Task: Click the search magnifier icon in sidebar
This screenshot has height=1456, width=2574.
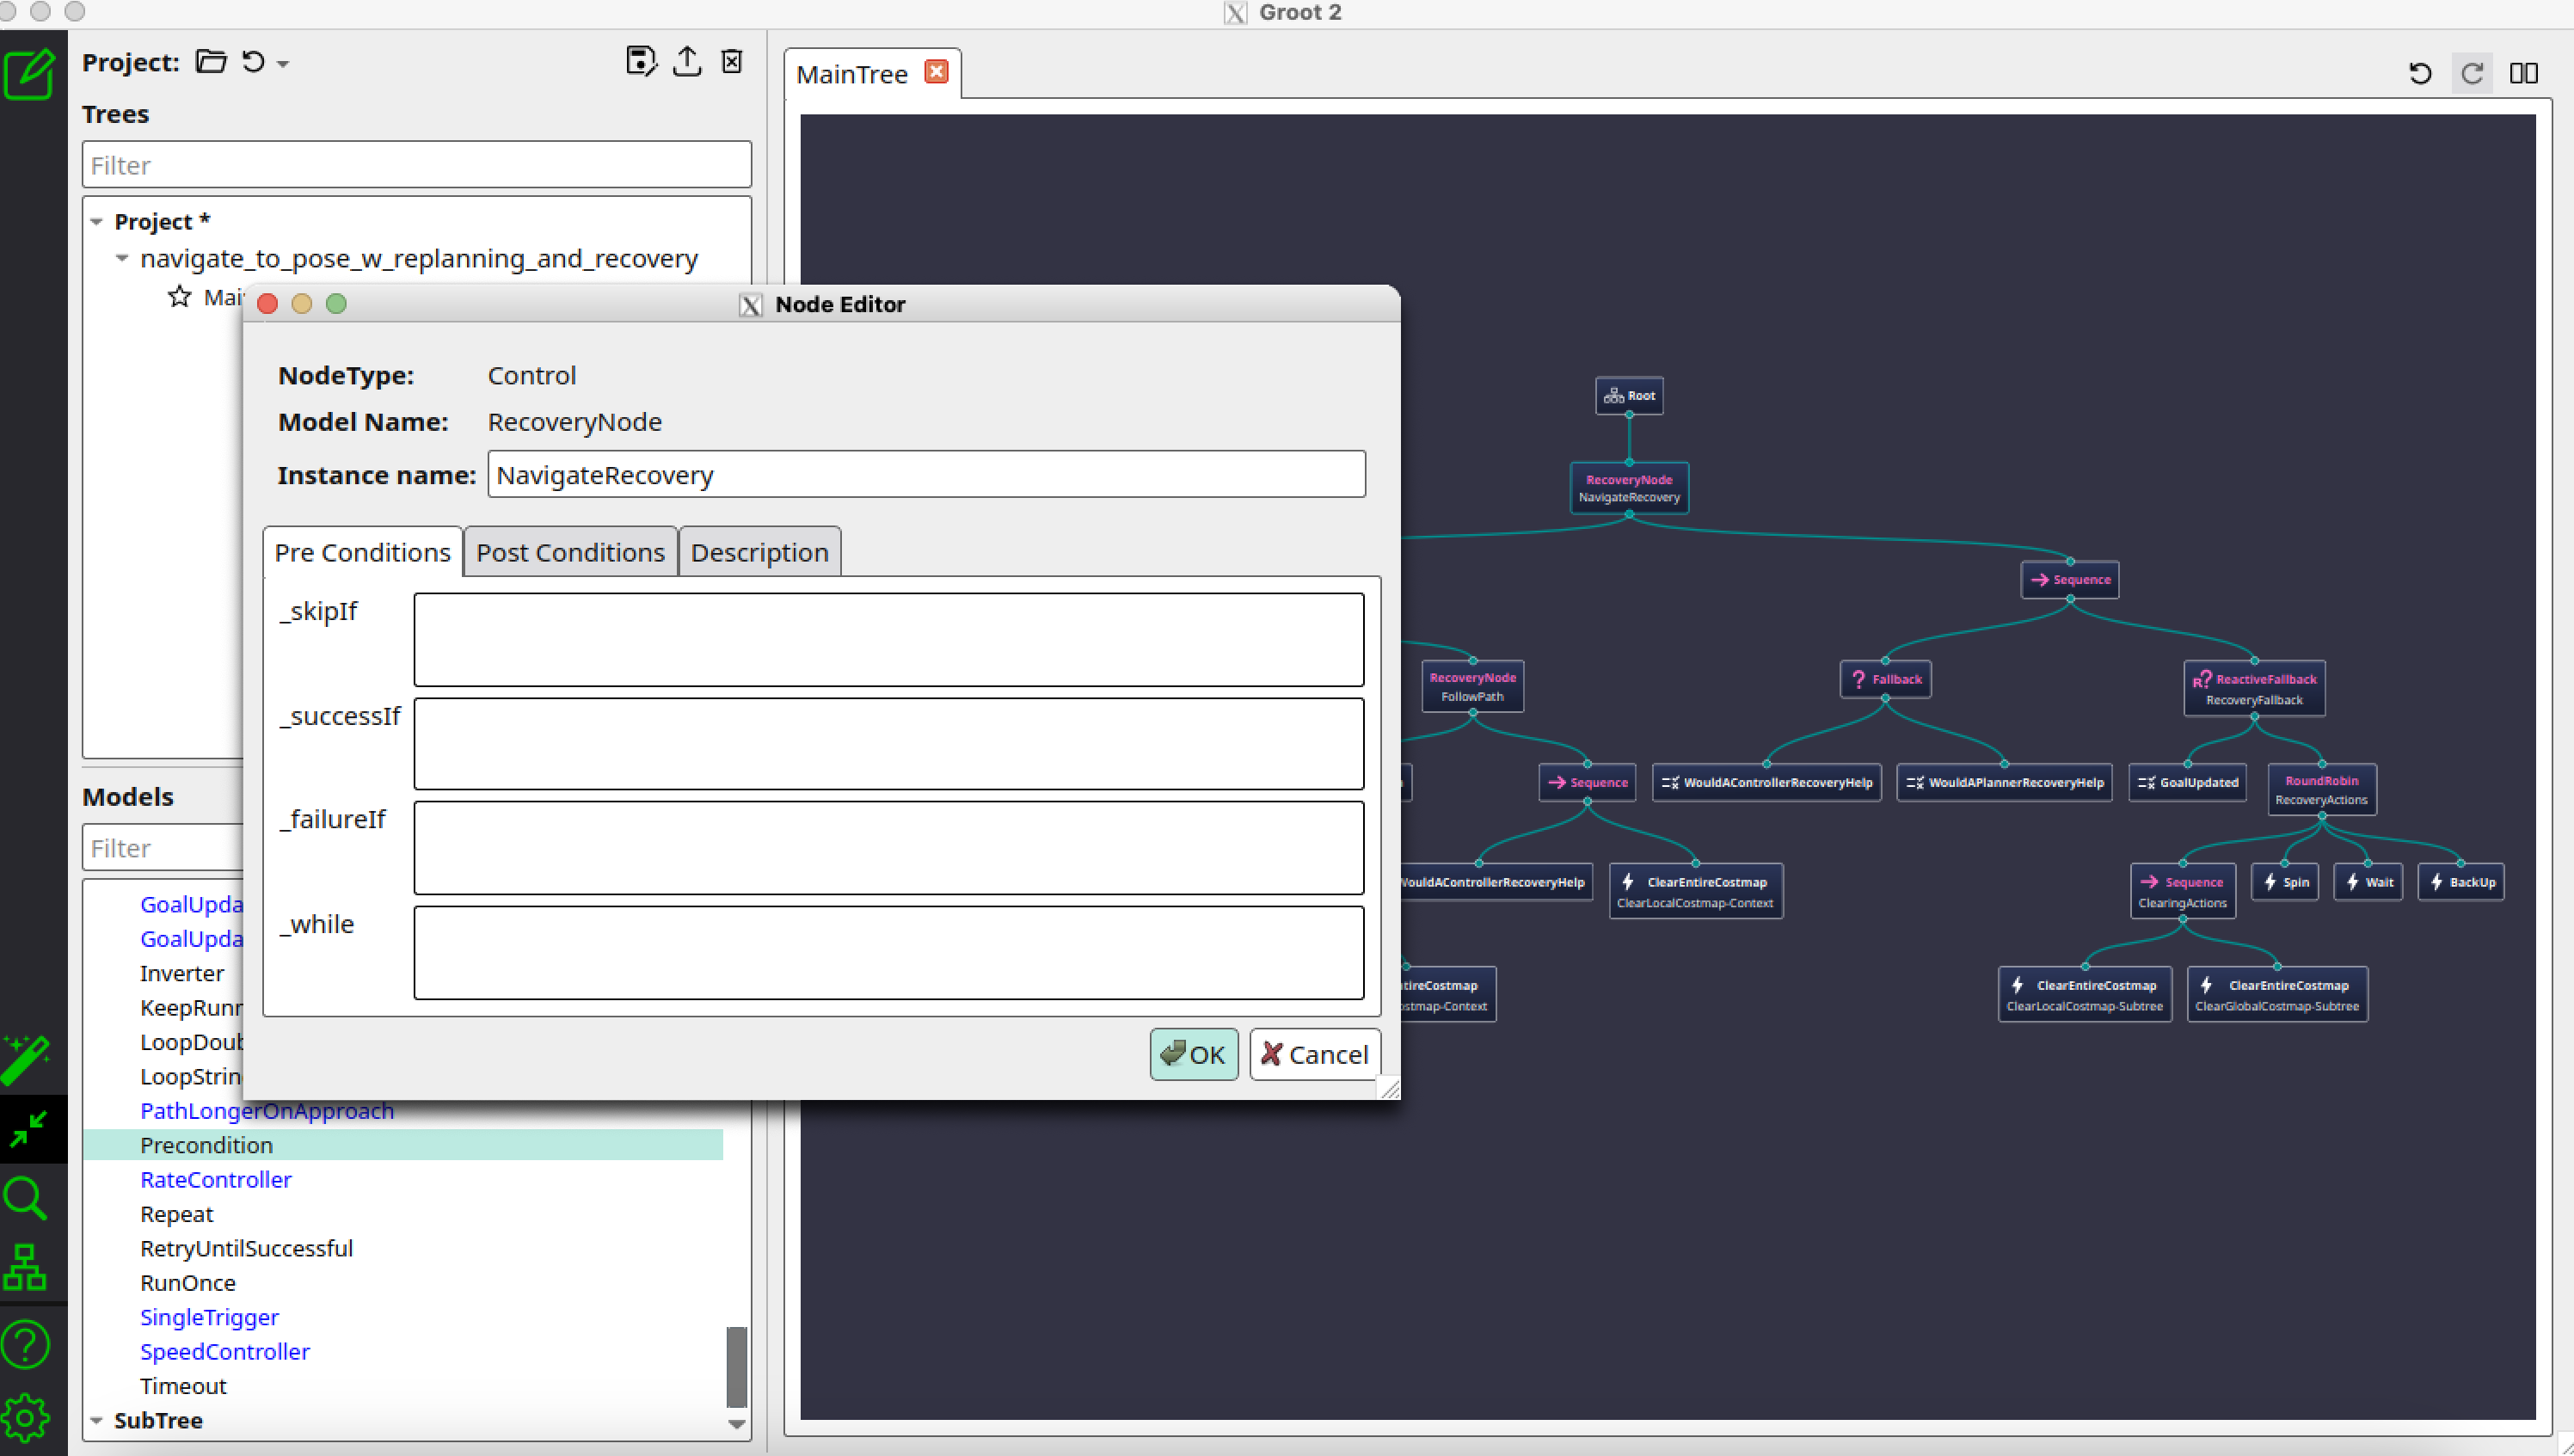Action: [25, 1197]
